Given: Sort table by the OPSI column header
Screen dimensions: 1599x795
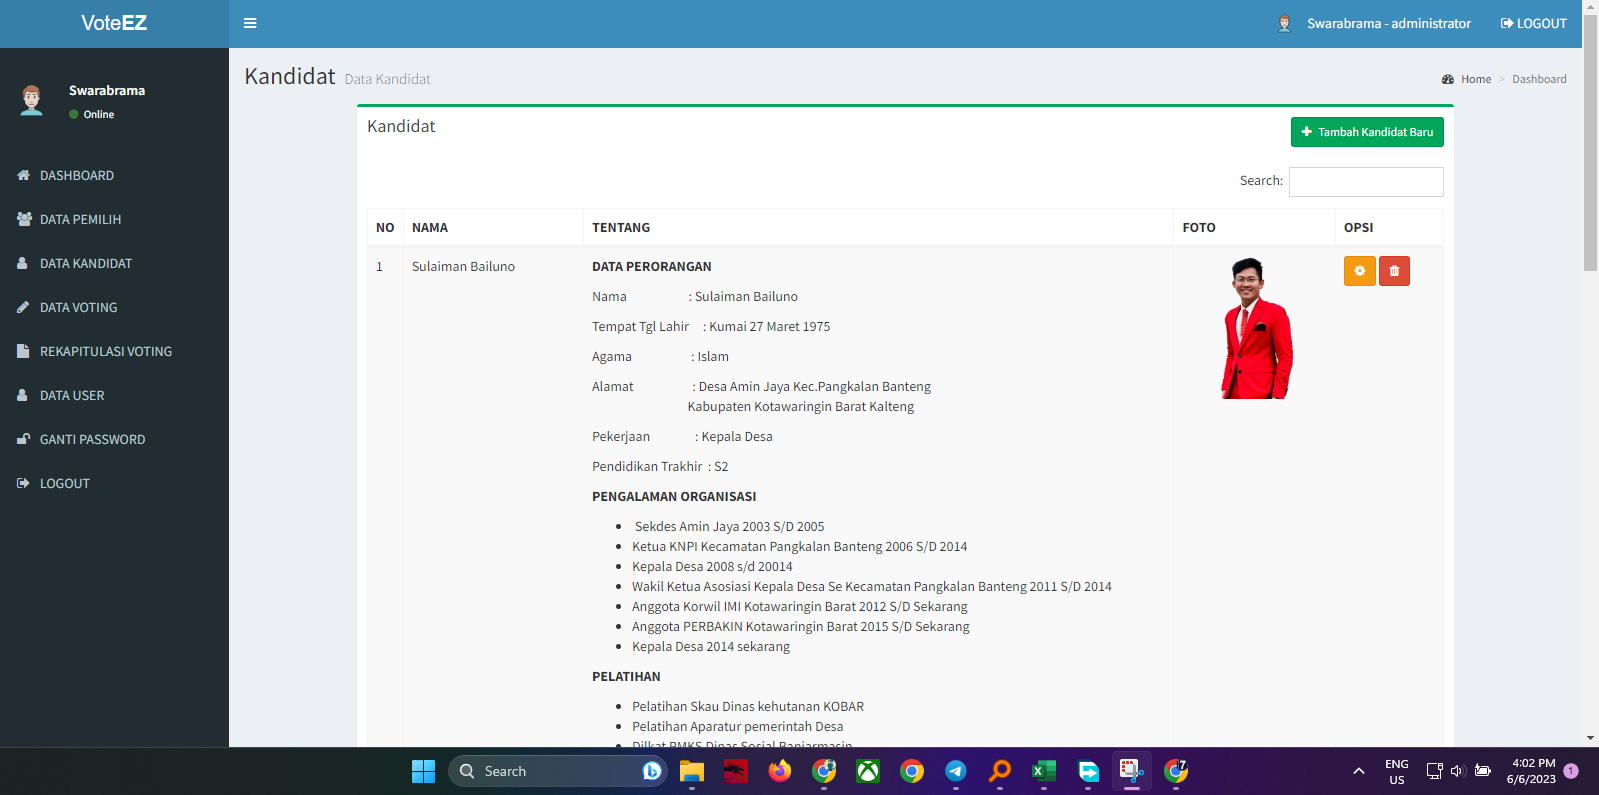Looking at the screenshot, I should point(1389,227).
